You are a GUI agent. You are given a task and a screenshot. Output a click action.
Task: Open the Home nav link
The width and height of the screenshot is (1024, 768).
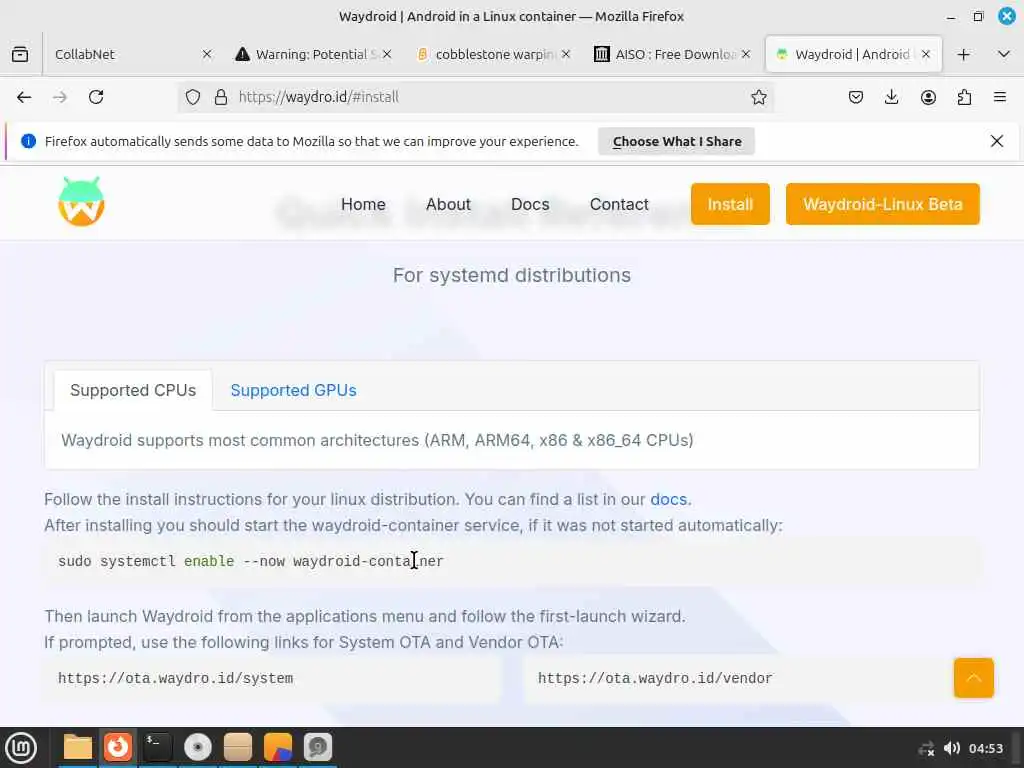tap(363, 204)
